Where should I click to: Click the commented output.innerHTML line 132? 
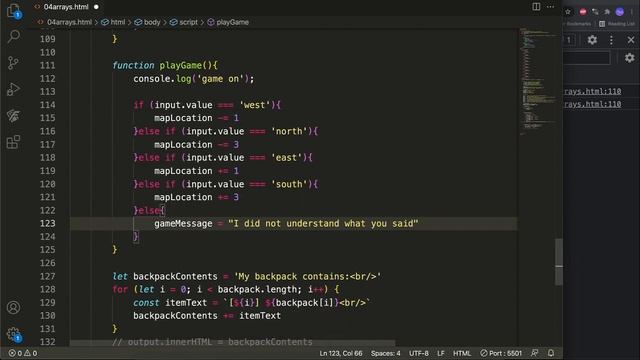[212, 342]
